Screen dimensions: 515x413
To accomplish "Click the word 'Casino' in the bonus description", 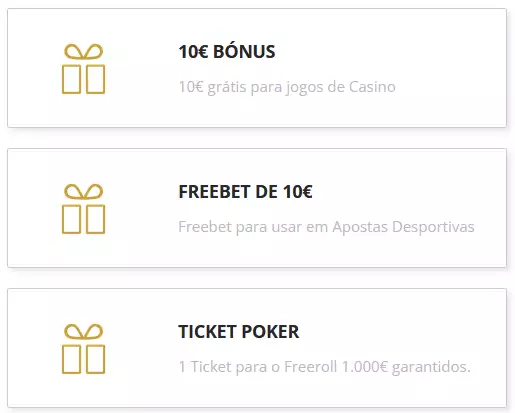I will coord(372,87).
